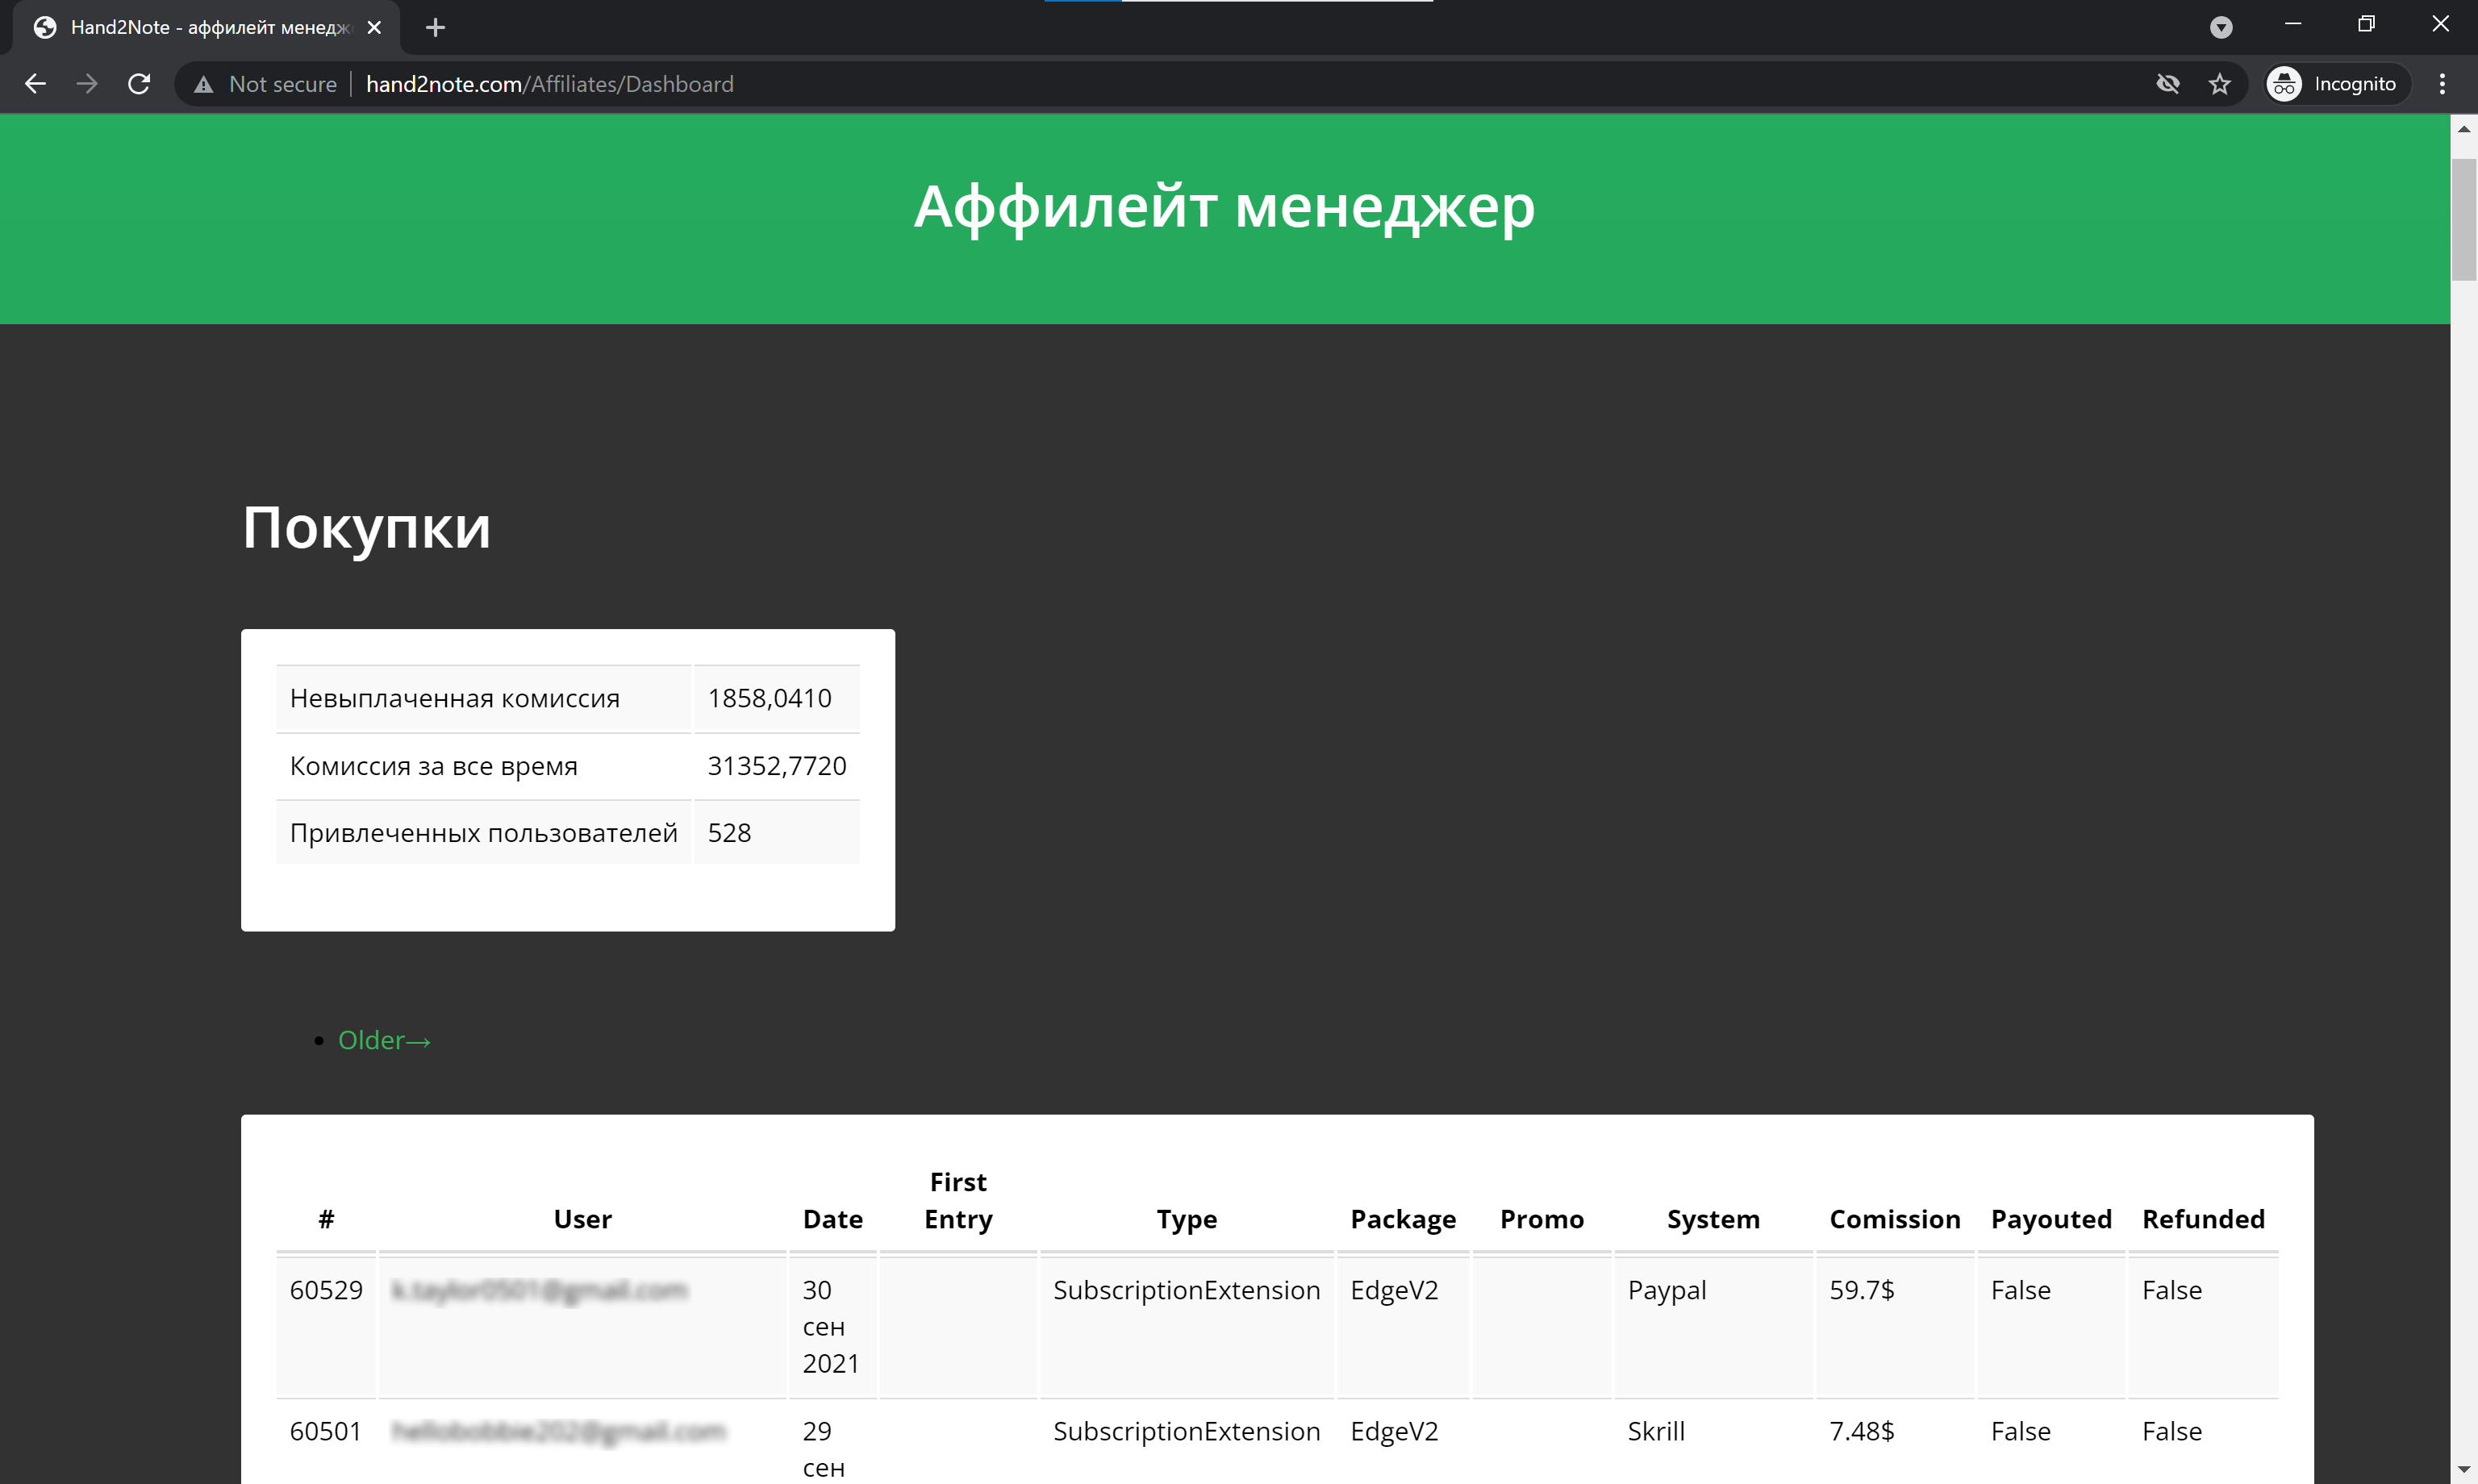Click the Комиссия за все время label
The height and width of the screenshot is (1484, 2478).
(433, 765)
